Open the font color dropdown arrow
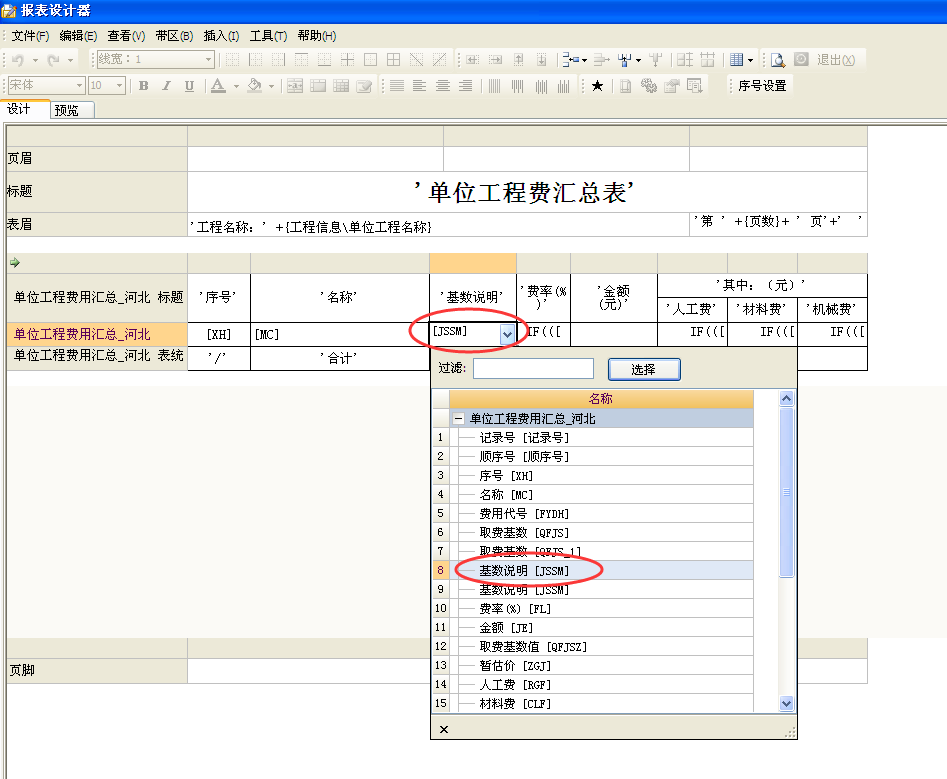Image resolution: width=947 pixels, height=779 pixels. click(x=236, y=86)
